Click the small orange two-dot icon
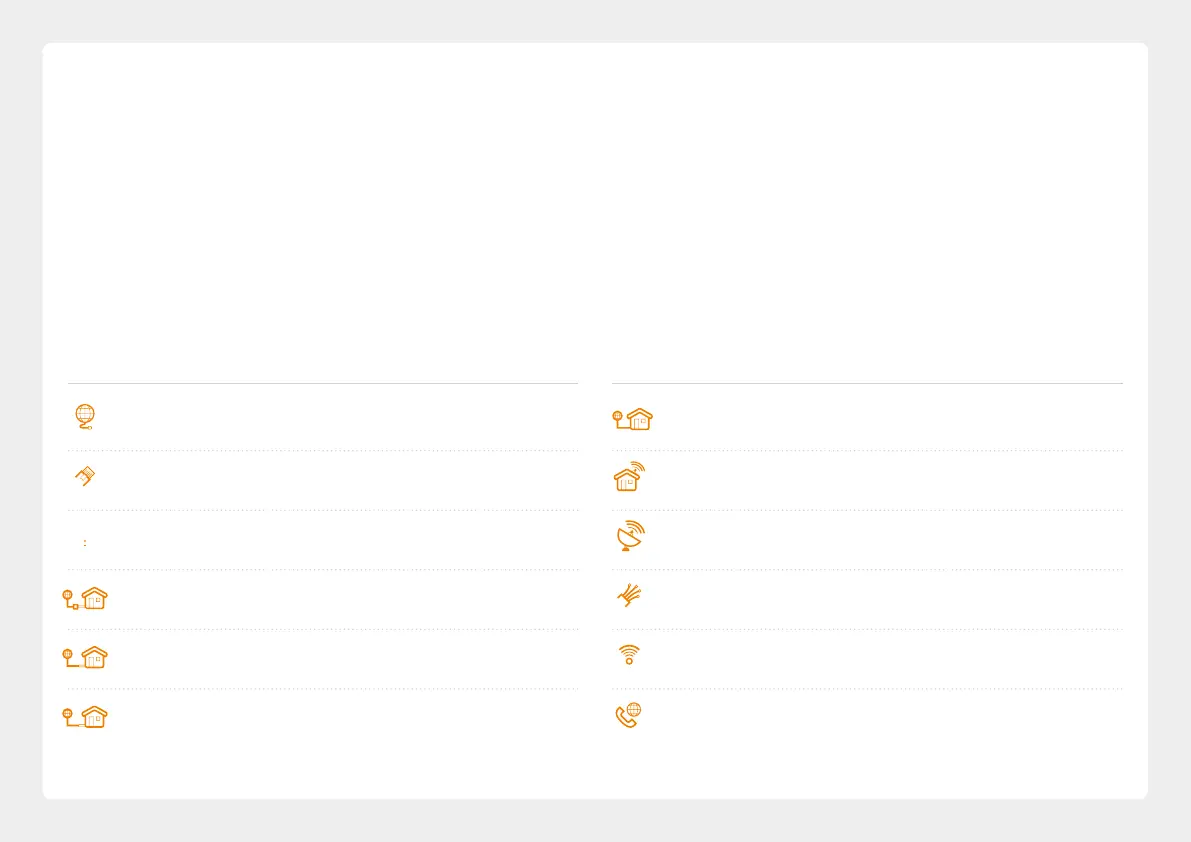Viewport: 1191px width, 842px height. [85, 542]
